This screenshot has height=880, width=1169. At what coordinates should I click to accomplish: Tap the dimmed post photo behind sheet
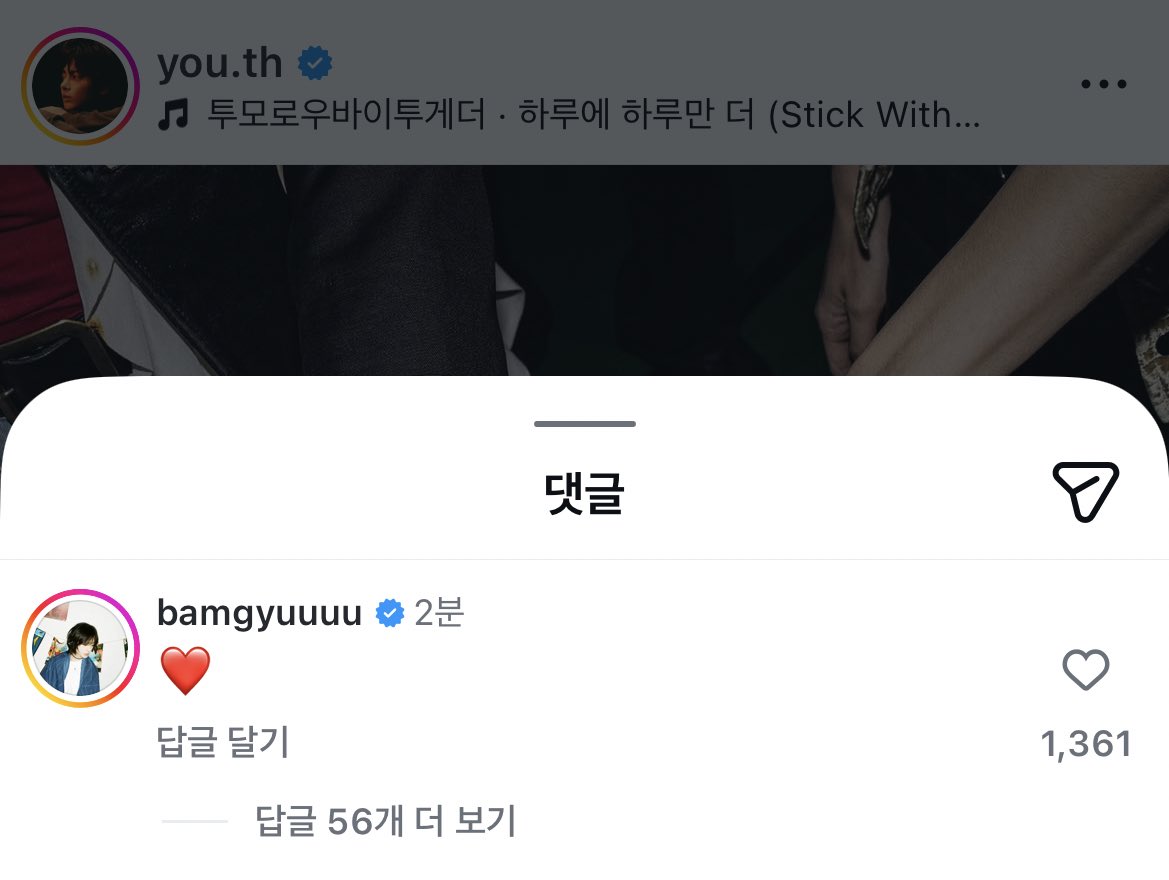(x=584, y=270)
